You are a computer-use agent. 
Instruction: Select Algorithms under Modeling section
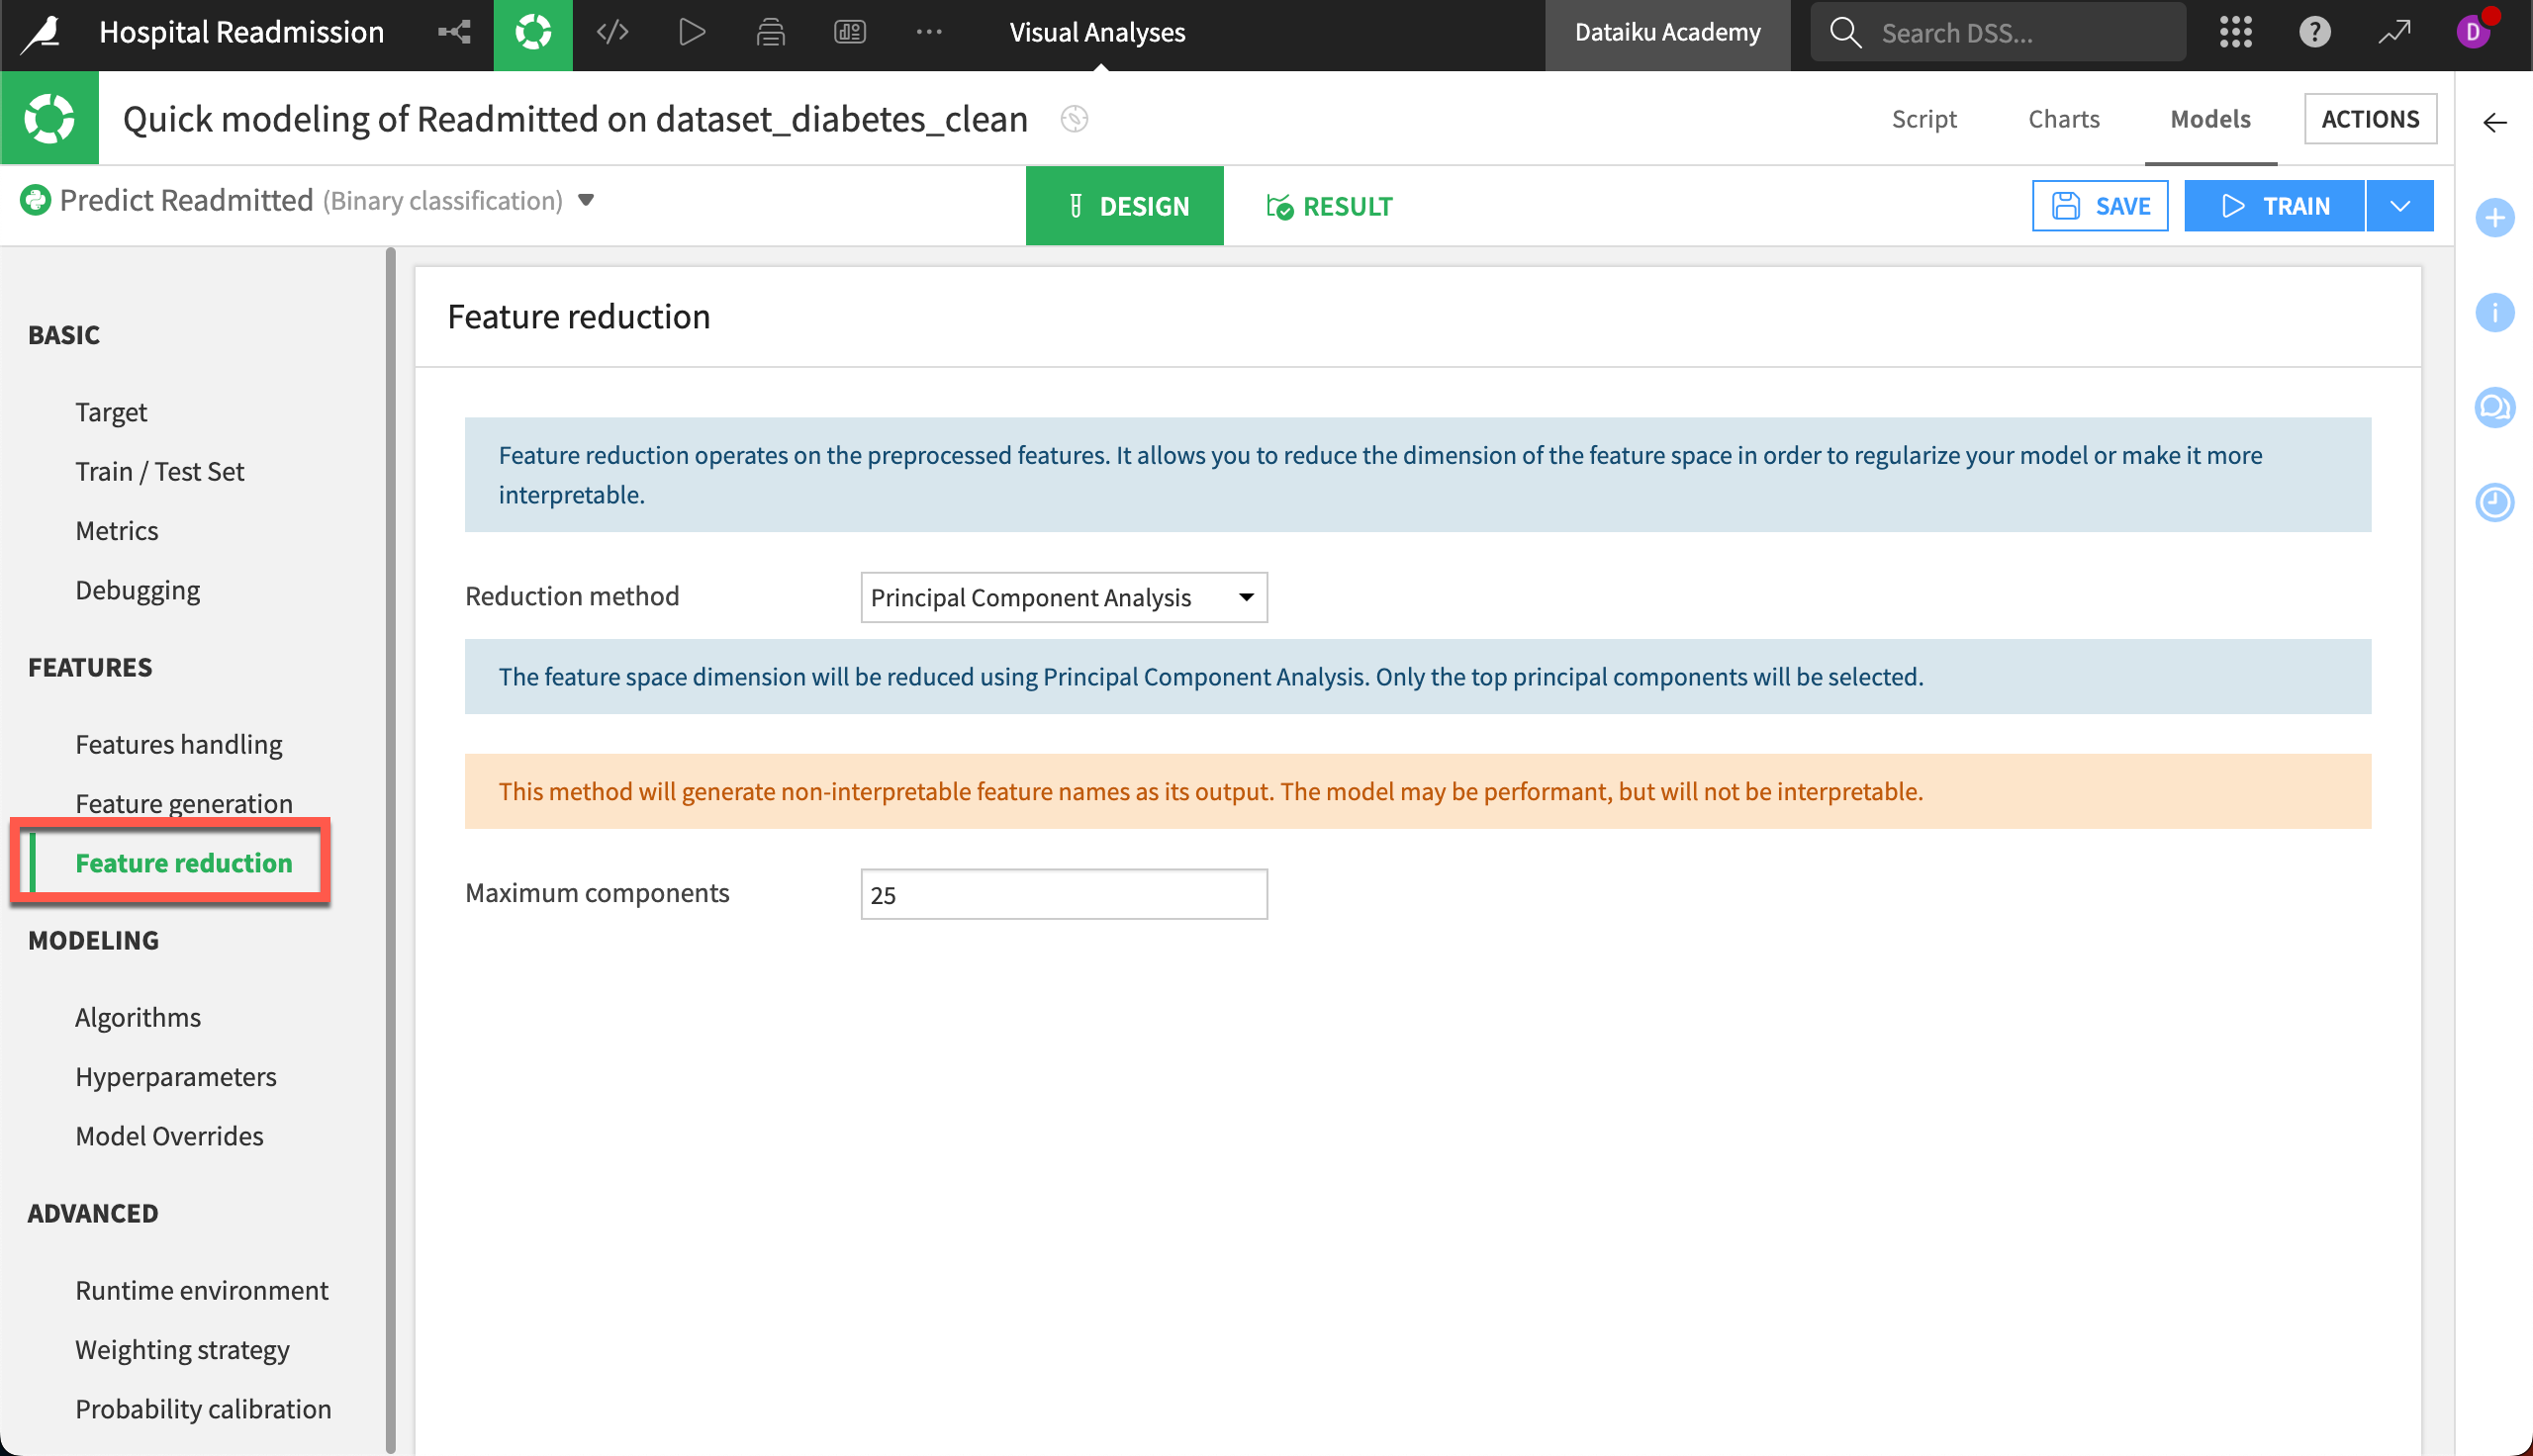(x=138, y=1016)
